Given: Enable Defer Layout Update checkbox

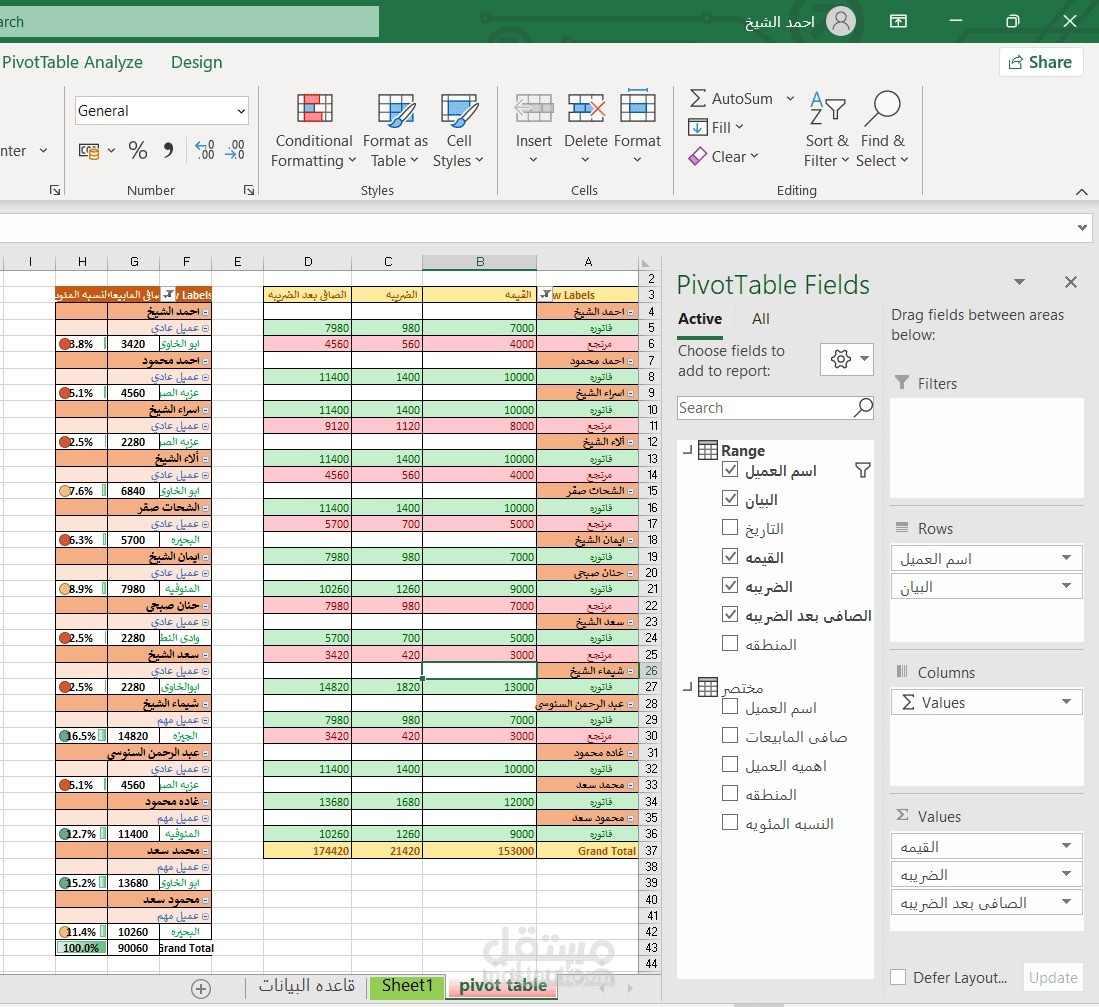Looking at the screenshot, I should pos(898,977).
